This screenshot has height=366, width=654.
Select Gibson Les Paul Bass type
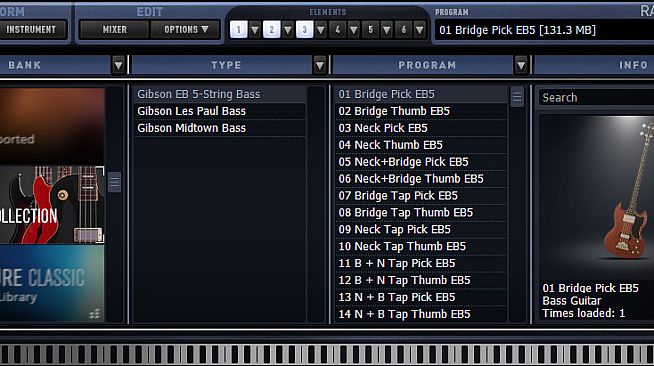click(220, 111)
